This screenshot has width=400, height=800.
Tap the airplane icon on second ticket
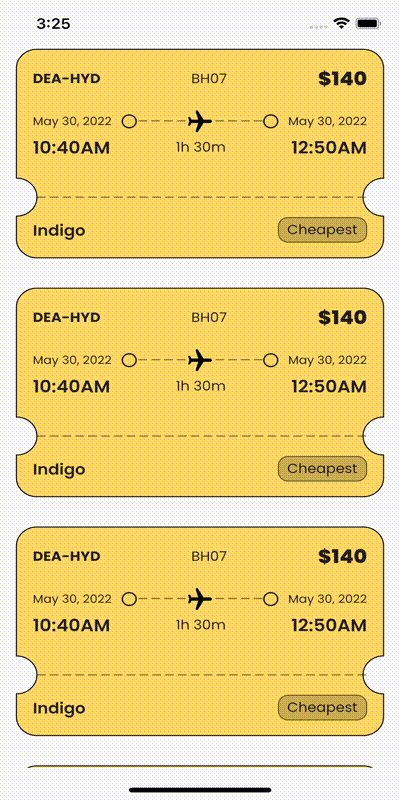[x=199, y=360]
